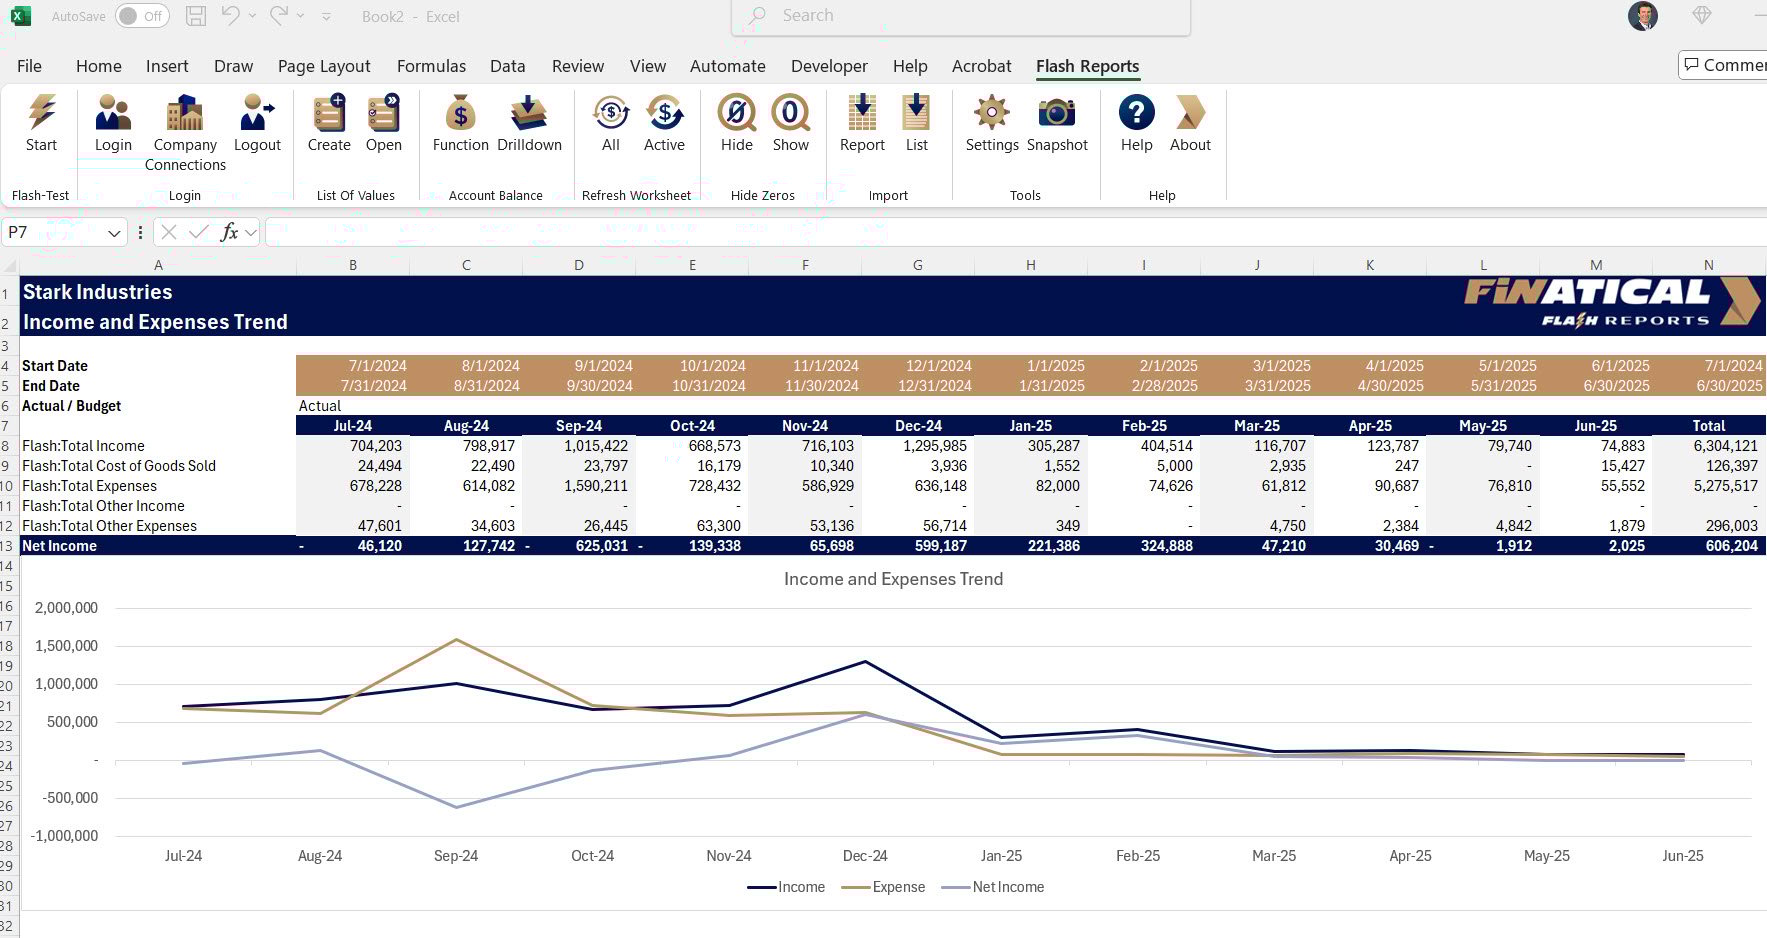Insert function using the fx button
Screen dimensions: 1767x938
point(230,232)
